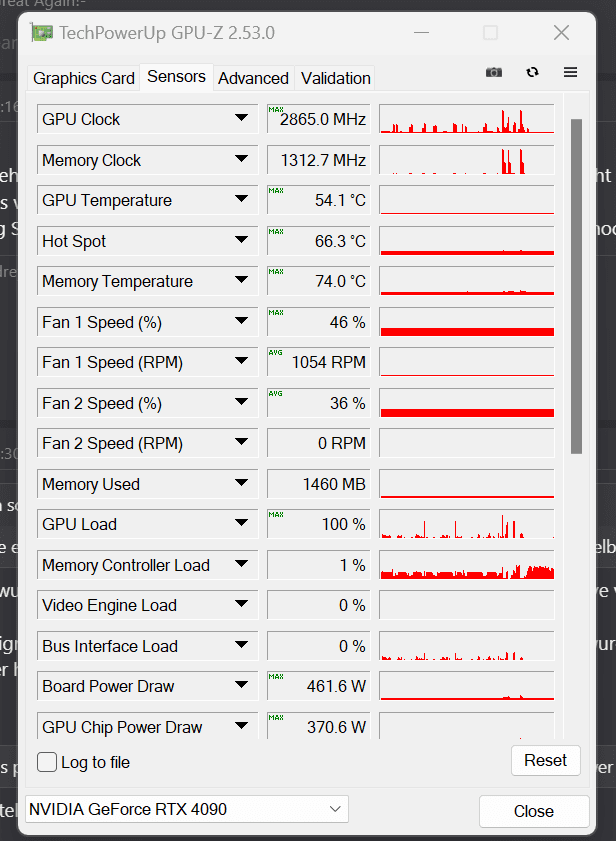Click the 1054 RPM fan reading
The image size is (616, 841).
319,362
